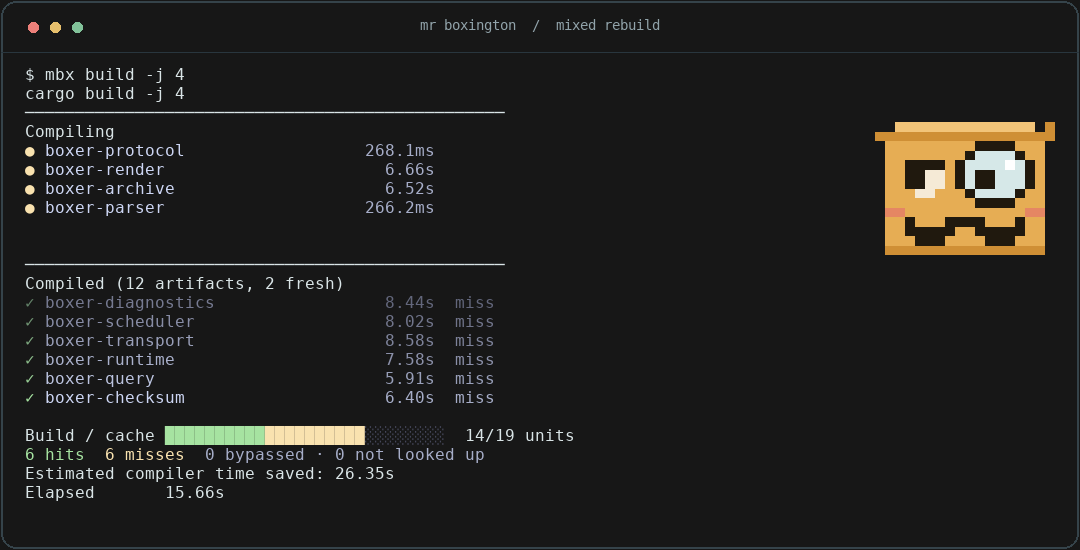This screenshot has width=1080, height=550.
Task: Click the green '6 hits' count
Action: click(54, 455)
